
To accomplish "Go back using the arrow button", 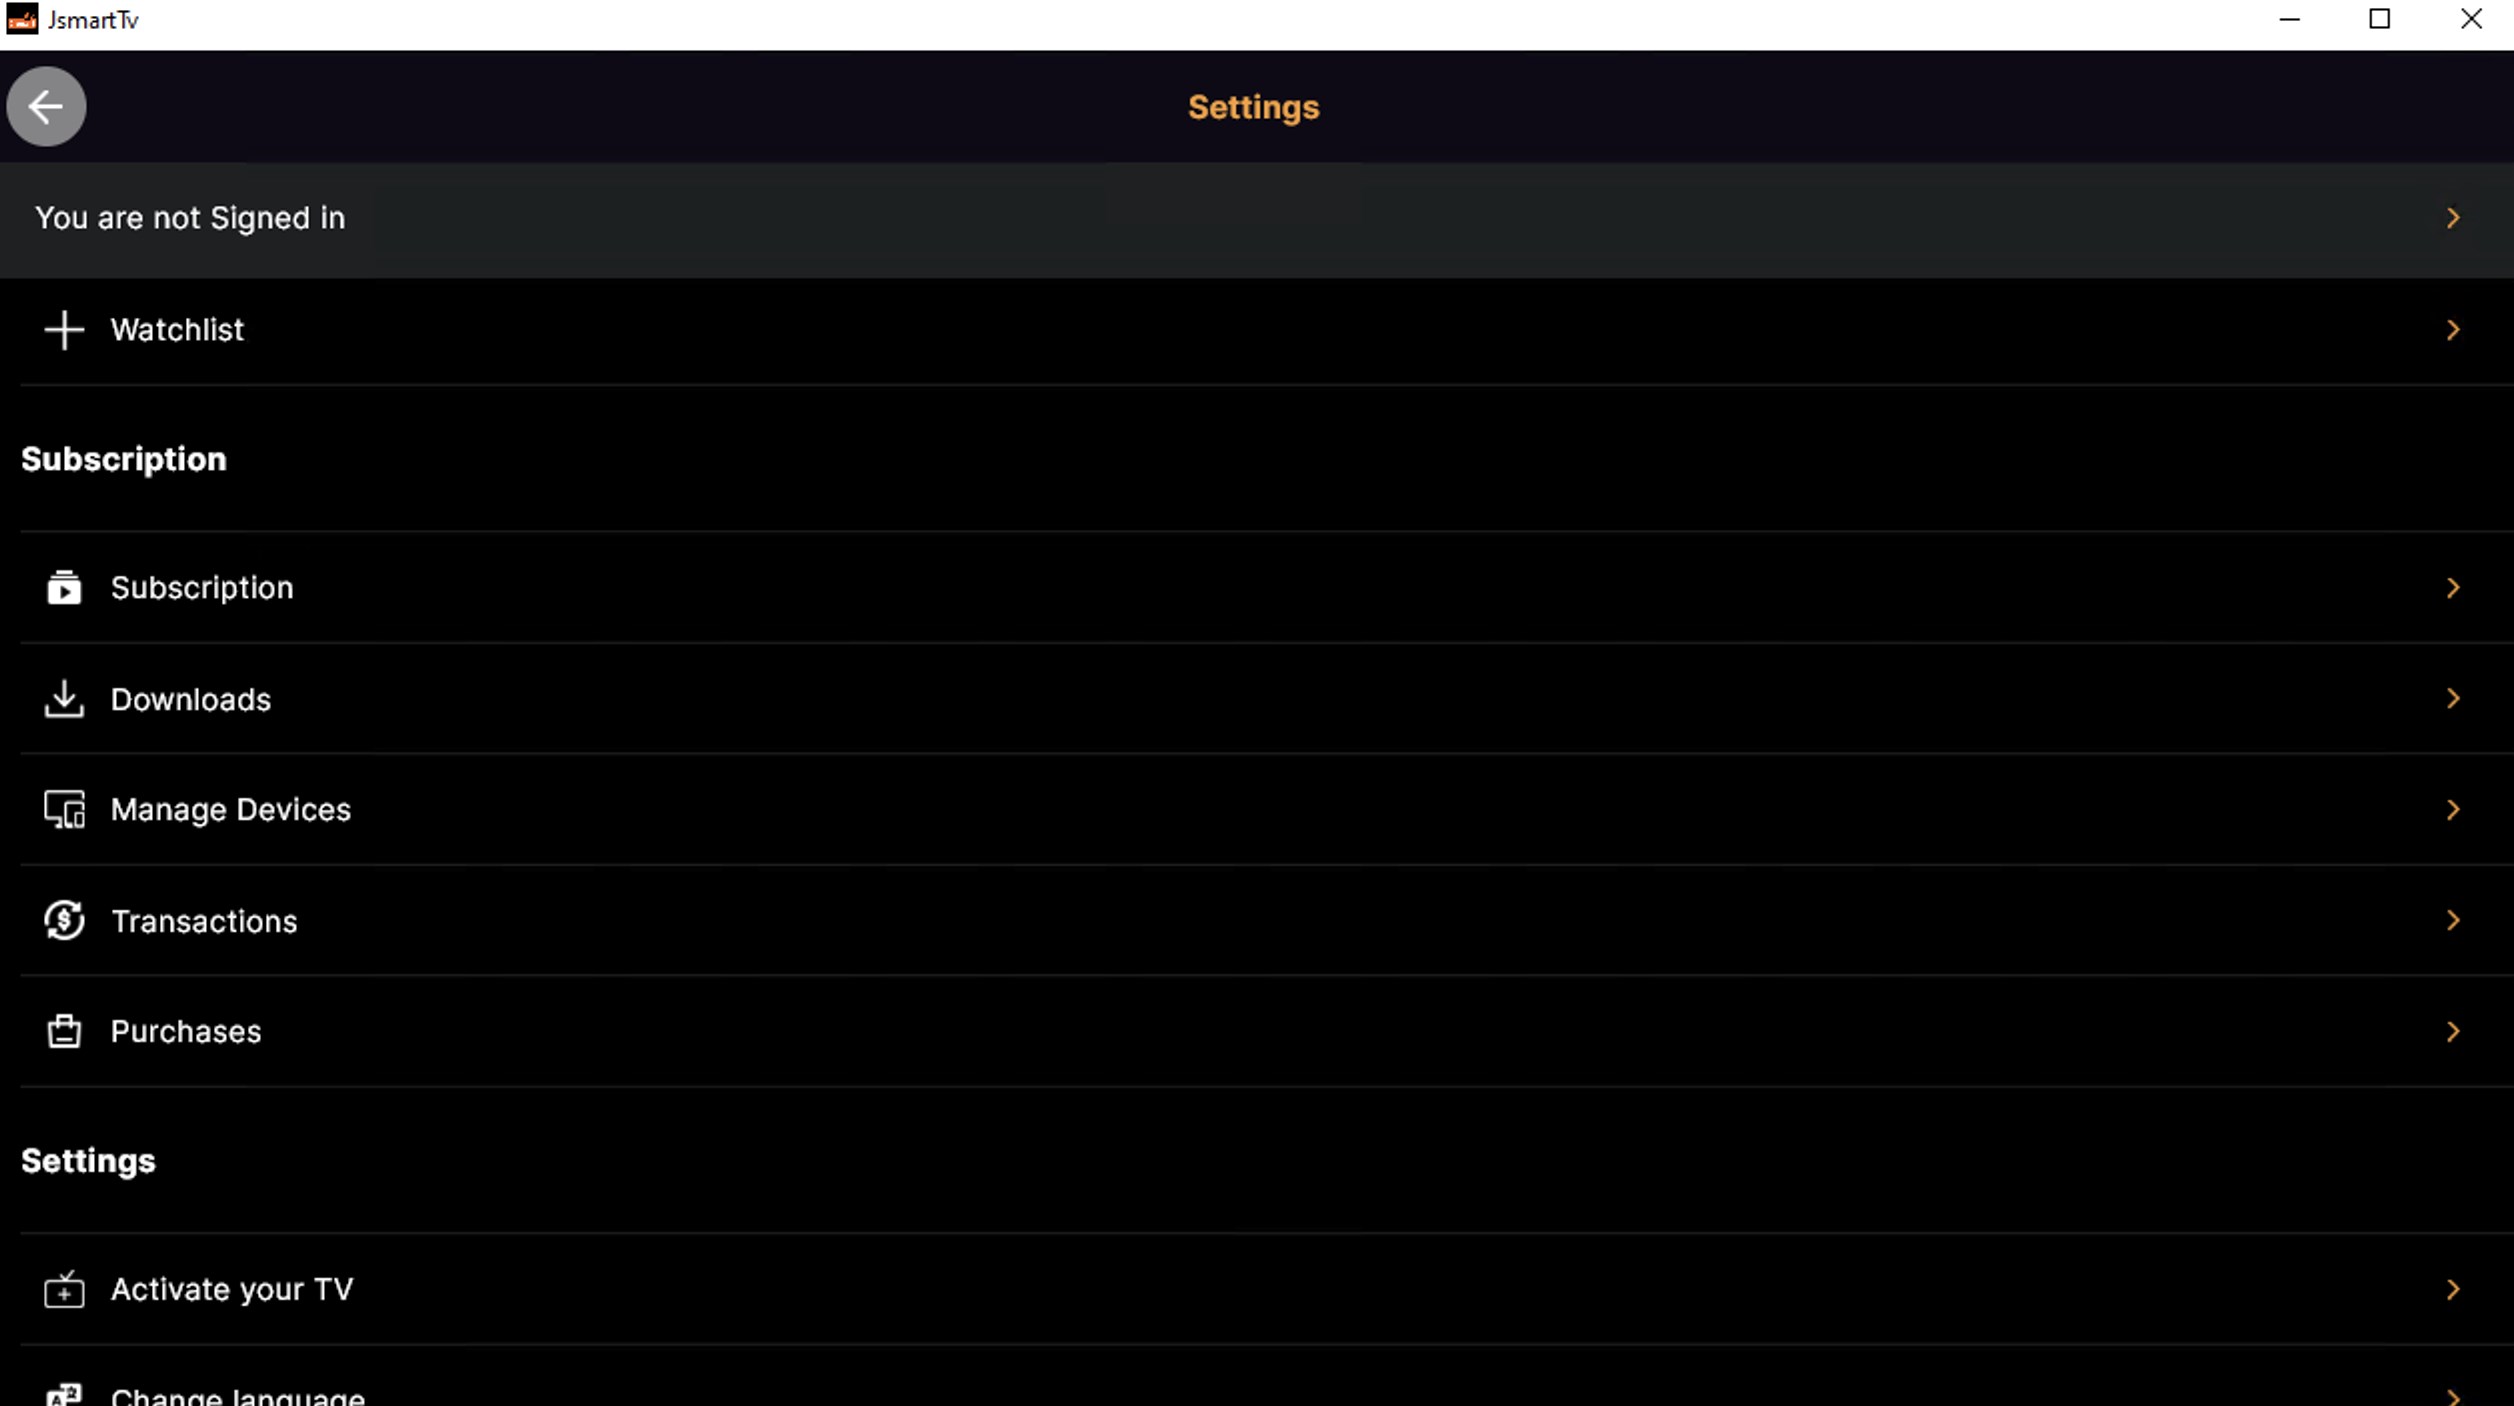I will click(x=46, y=107).
